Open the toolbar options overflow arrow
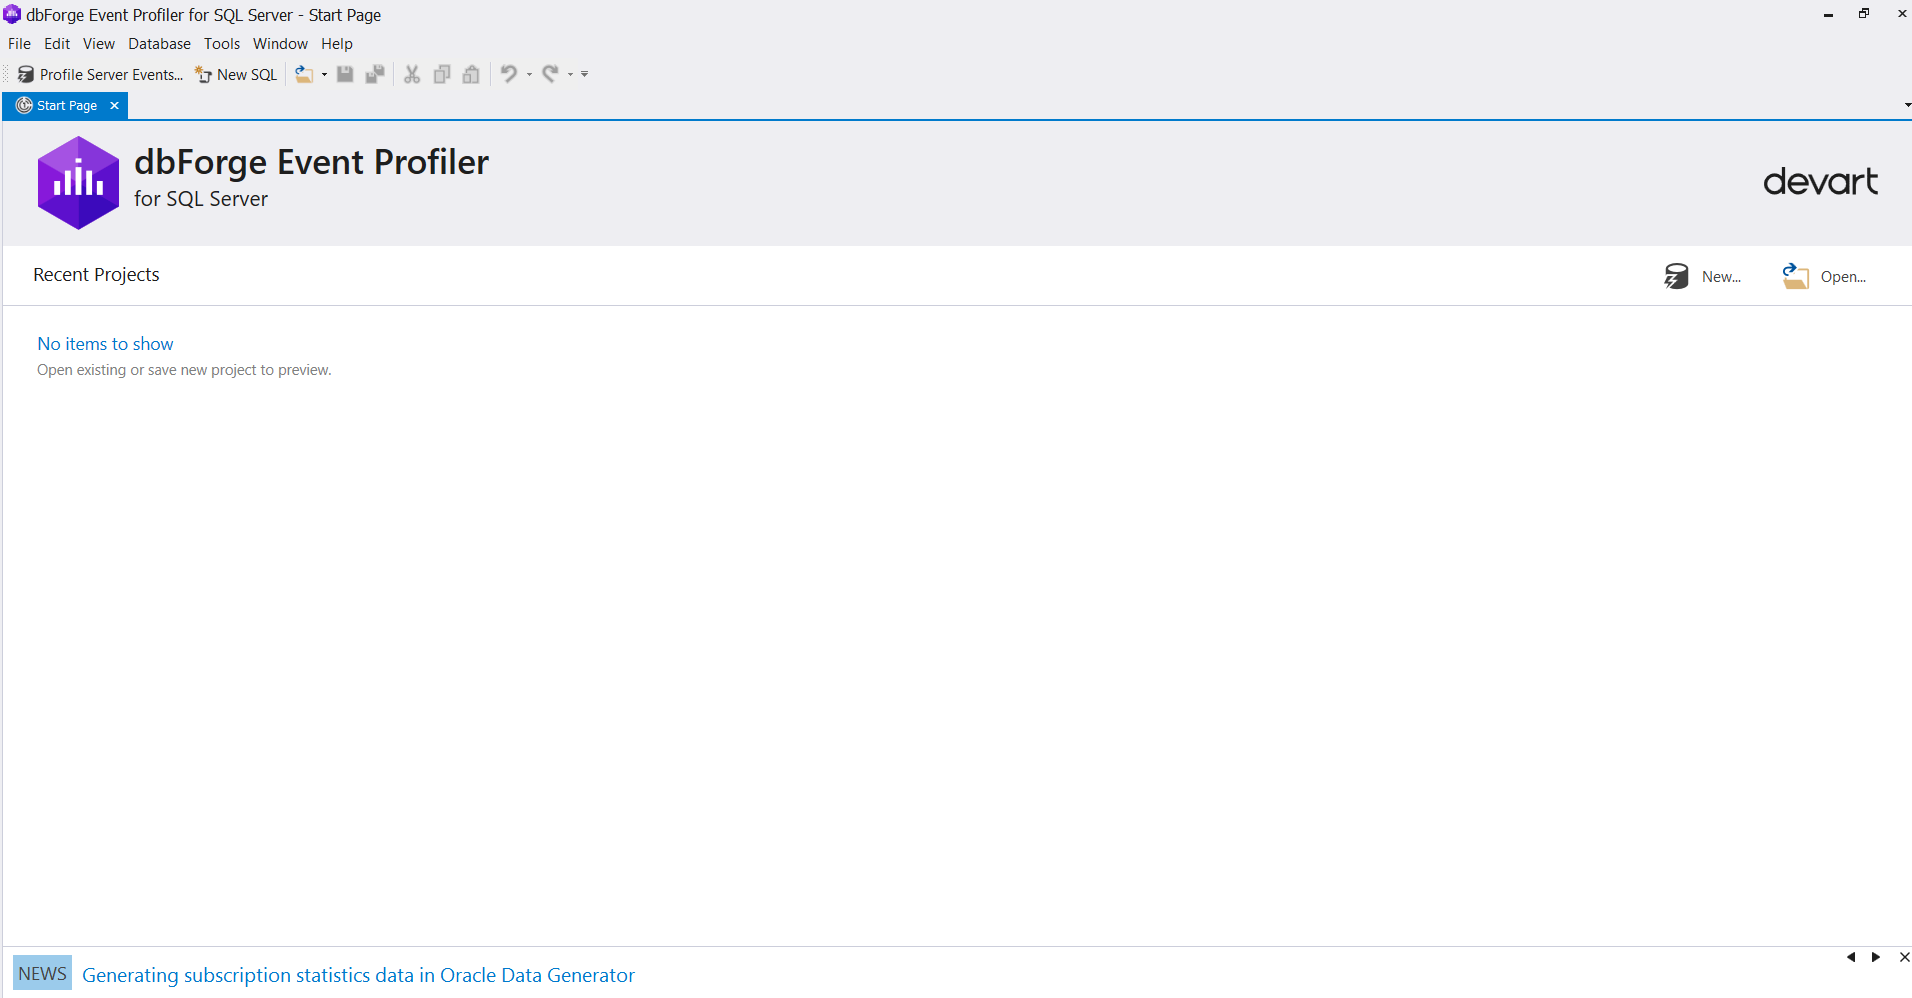Screen dimensions: 1912x998 pos(585,75)
